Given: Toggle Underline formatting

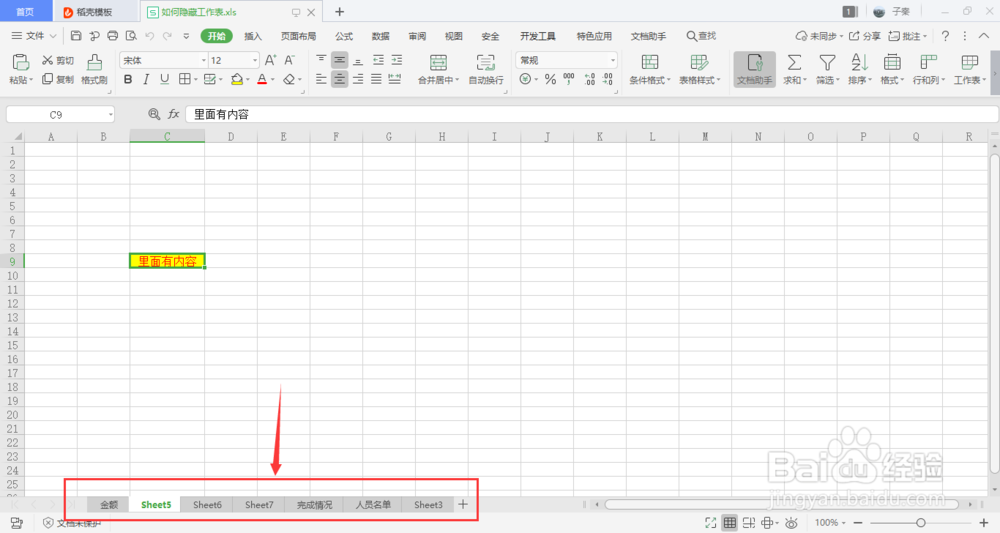Looking at the screenshot, I should (165, 79).
